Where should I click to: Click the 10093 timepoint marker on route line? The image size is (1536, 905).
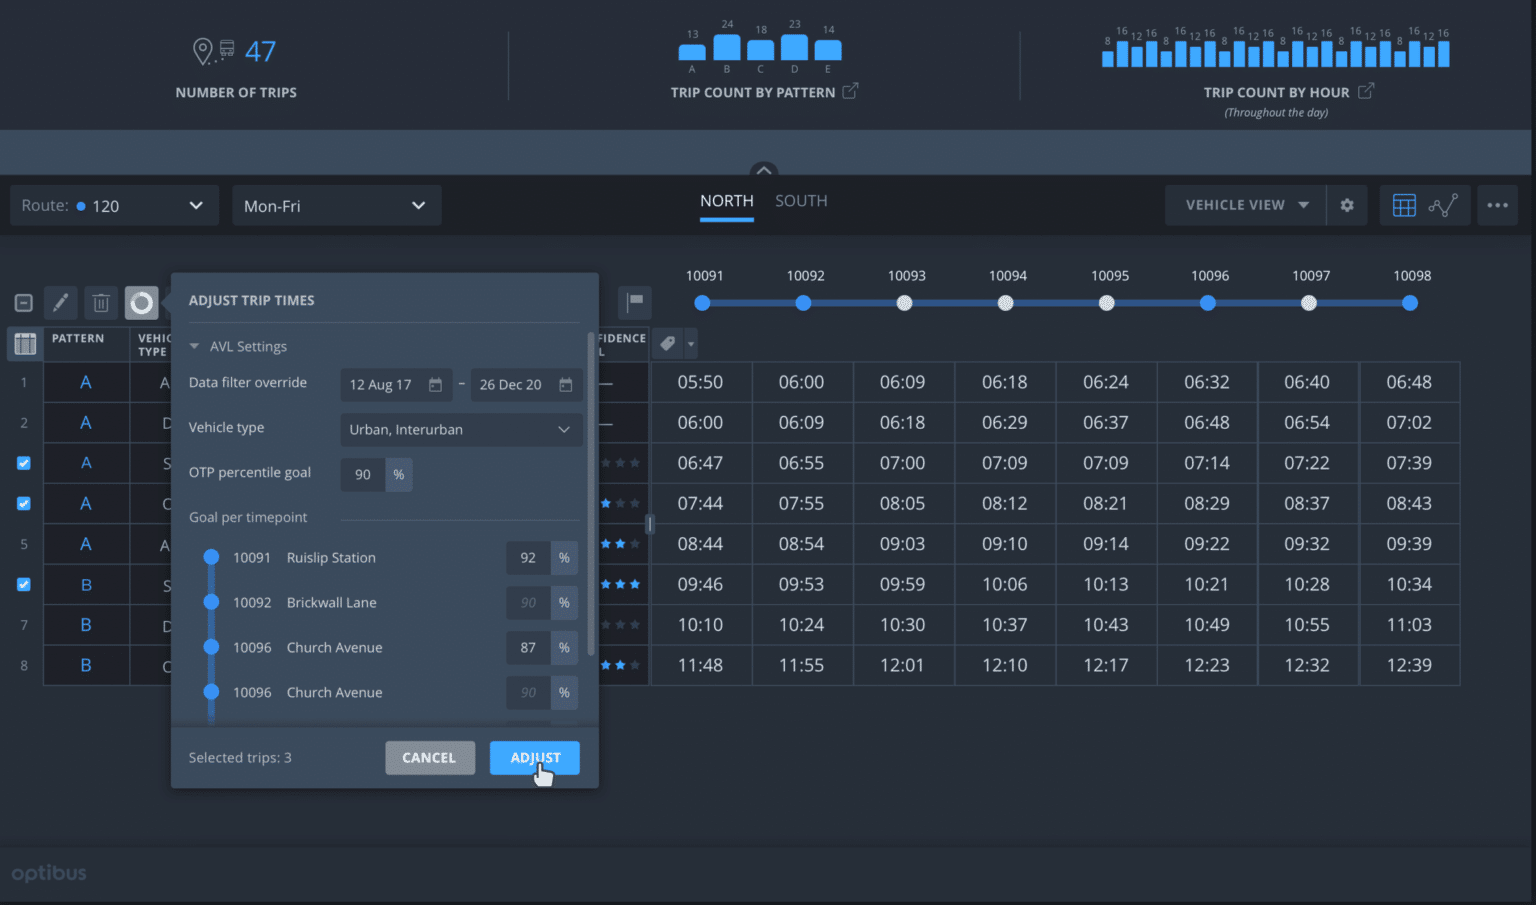pyautogui.click(x=905, y=303)
